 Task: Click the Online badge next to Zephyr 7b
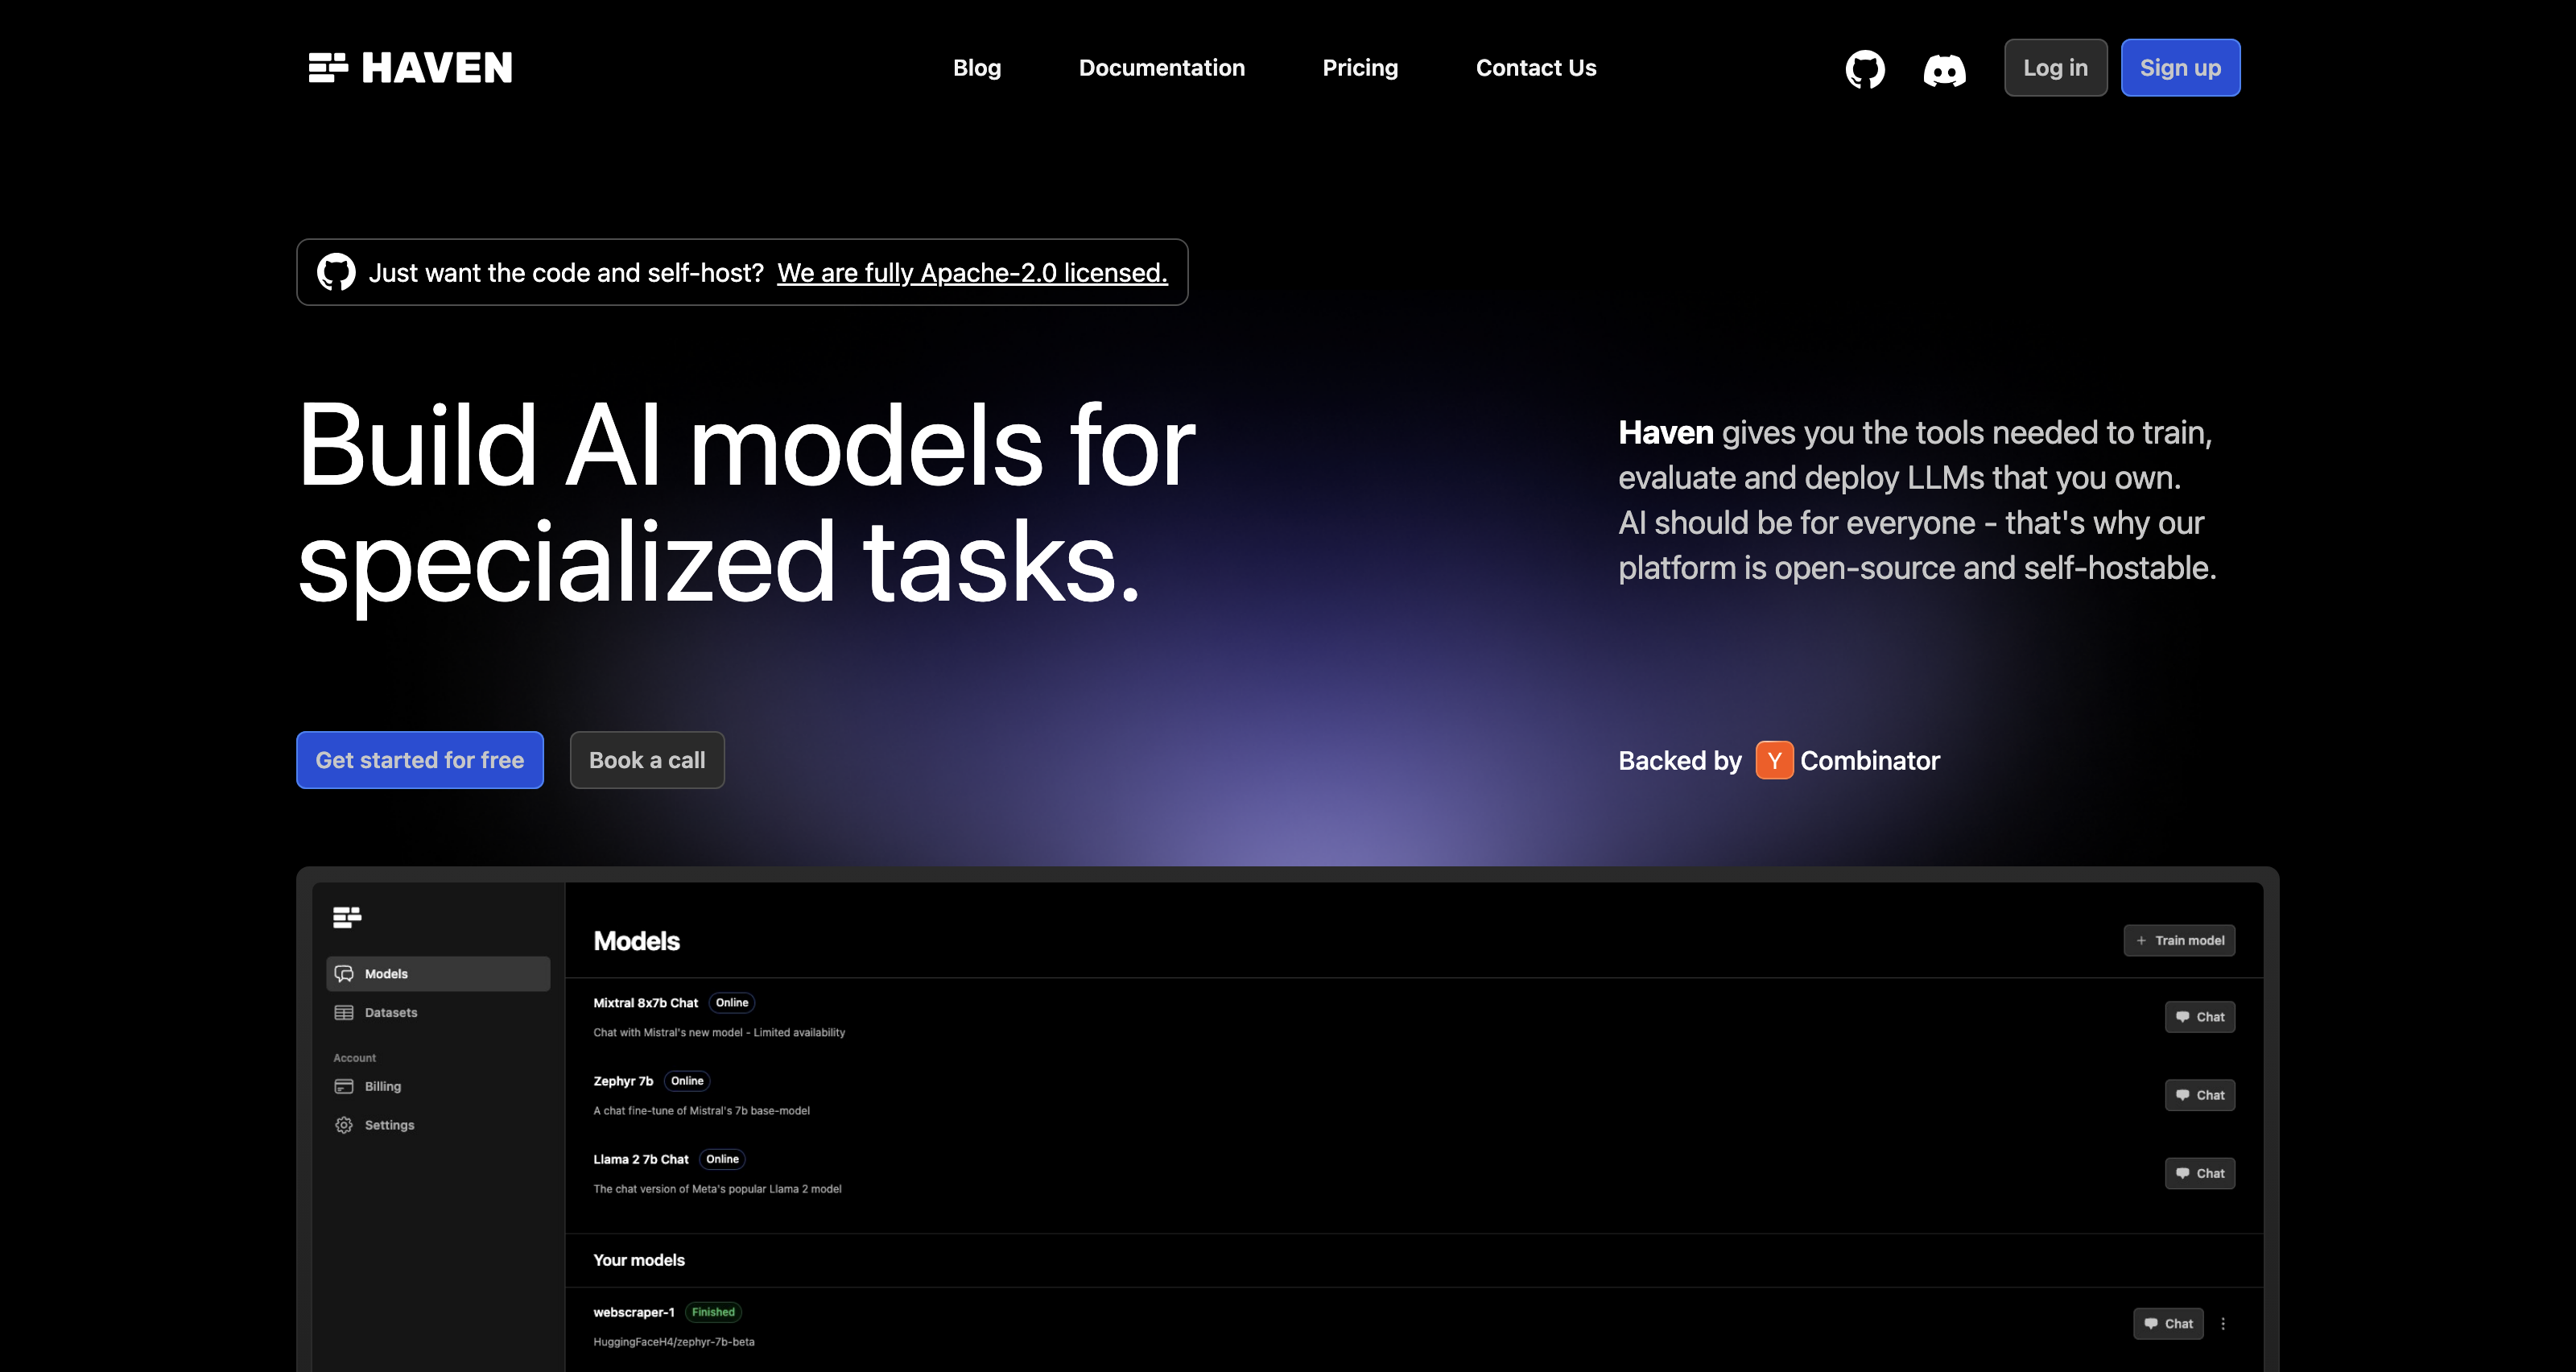coord(687,1081)
